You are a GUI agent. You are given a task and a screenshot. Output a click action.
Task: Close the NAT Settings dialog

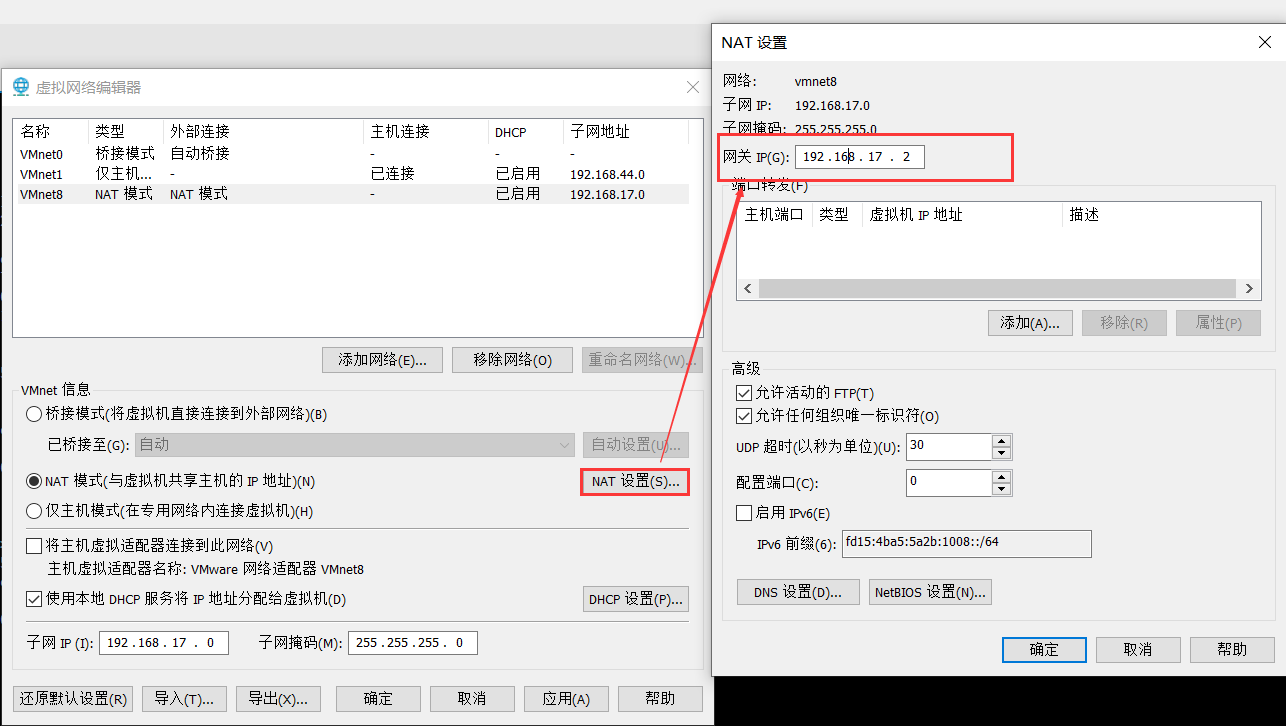pyautogui.click(x=1264, y=42)
